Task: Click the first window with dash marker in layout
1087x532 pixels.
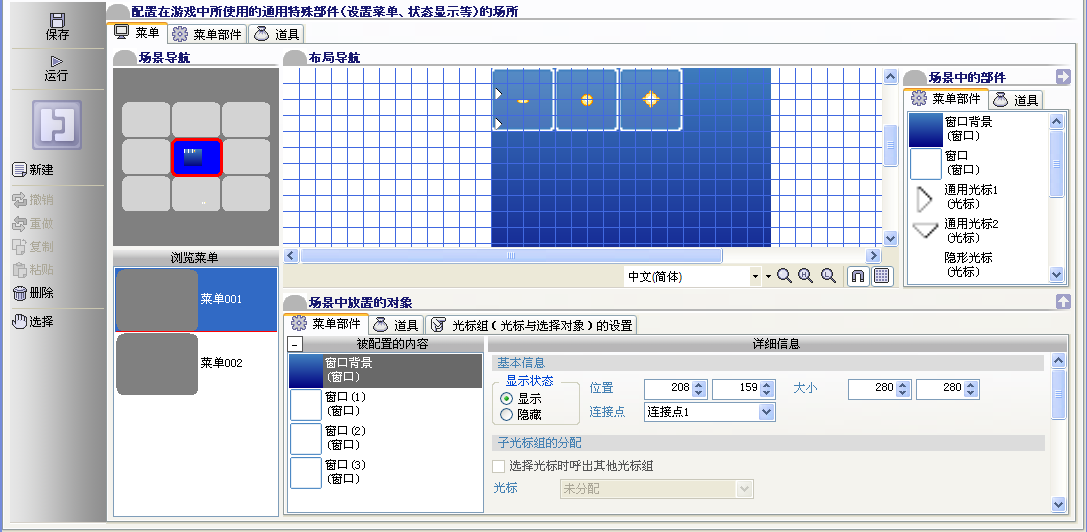Action: (x=523, y=100)
